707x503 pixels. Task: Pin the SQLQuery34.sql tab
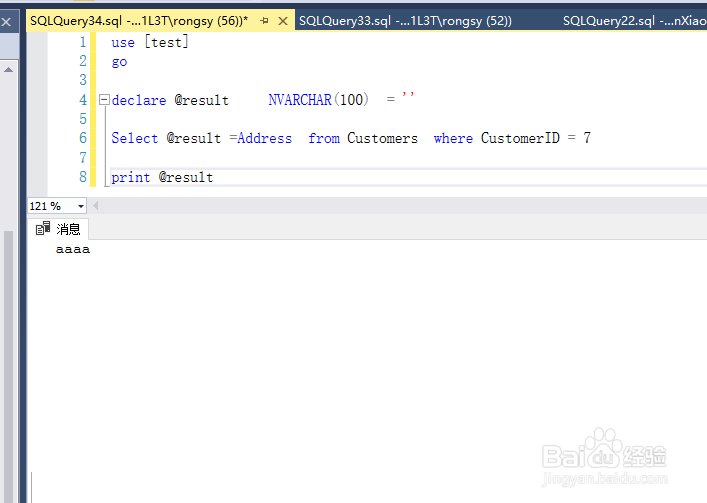(265, 21)
